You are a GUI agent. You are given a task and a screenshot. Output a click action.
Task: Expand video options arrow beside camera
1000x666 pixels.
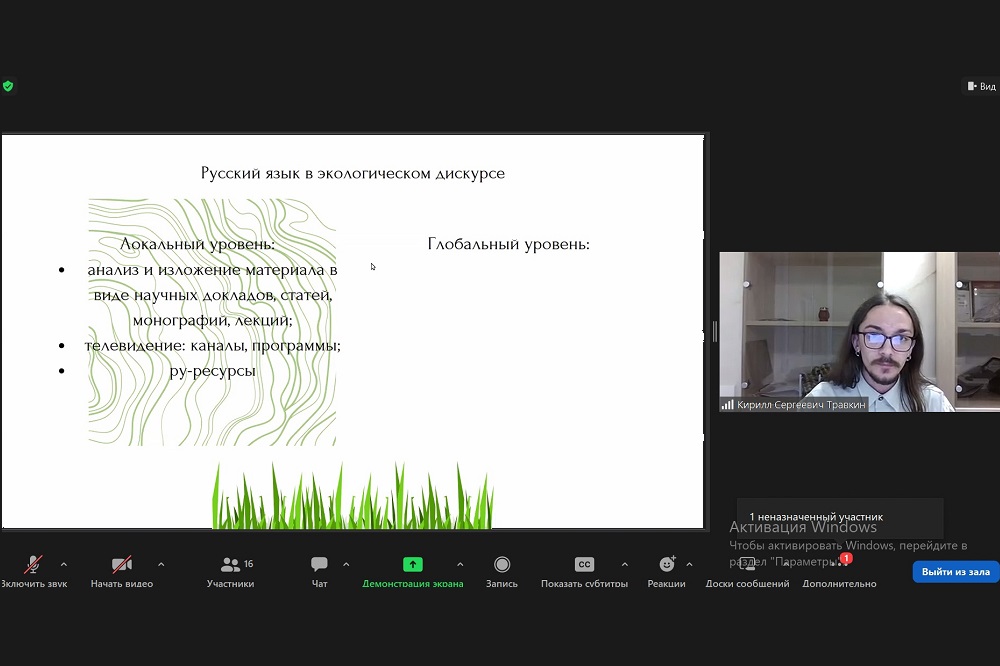tap(161, 564)
